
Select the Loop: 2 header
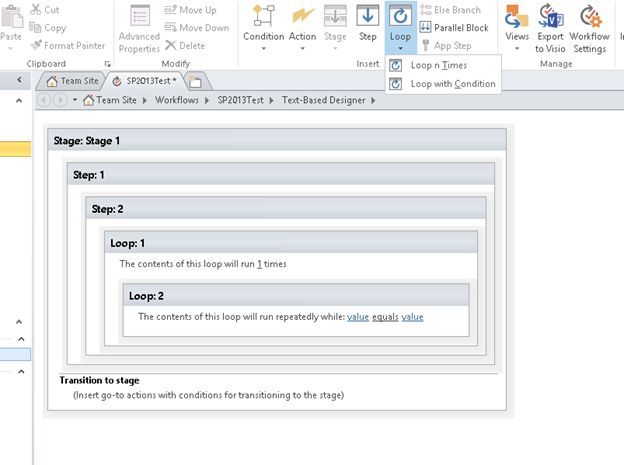(296, 296)
